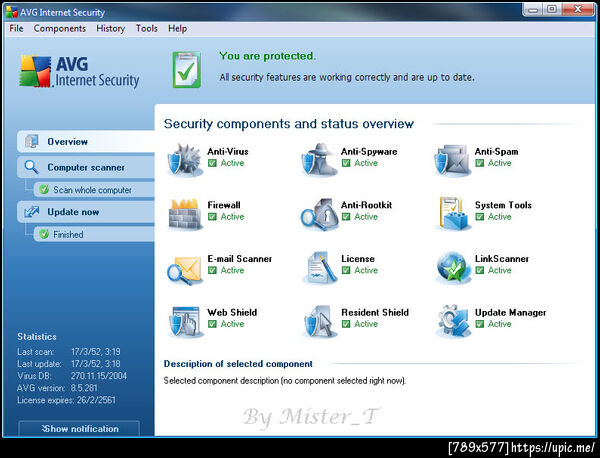
Task: Click the Overview computer icon in sidebar
Action: [32, 141]
